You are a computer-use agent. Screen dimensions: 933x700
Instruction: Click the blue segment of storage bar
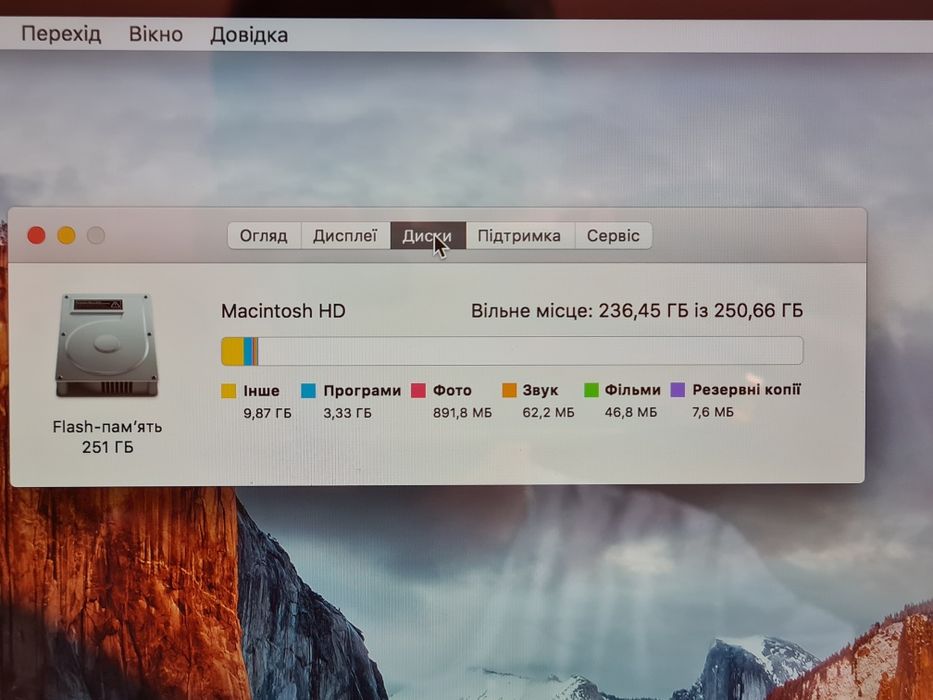point(248,351)
